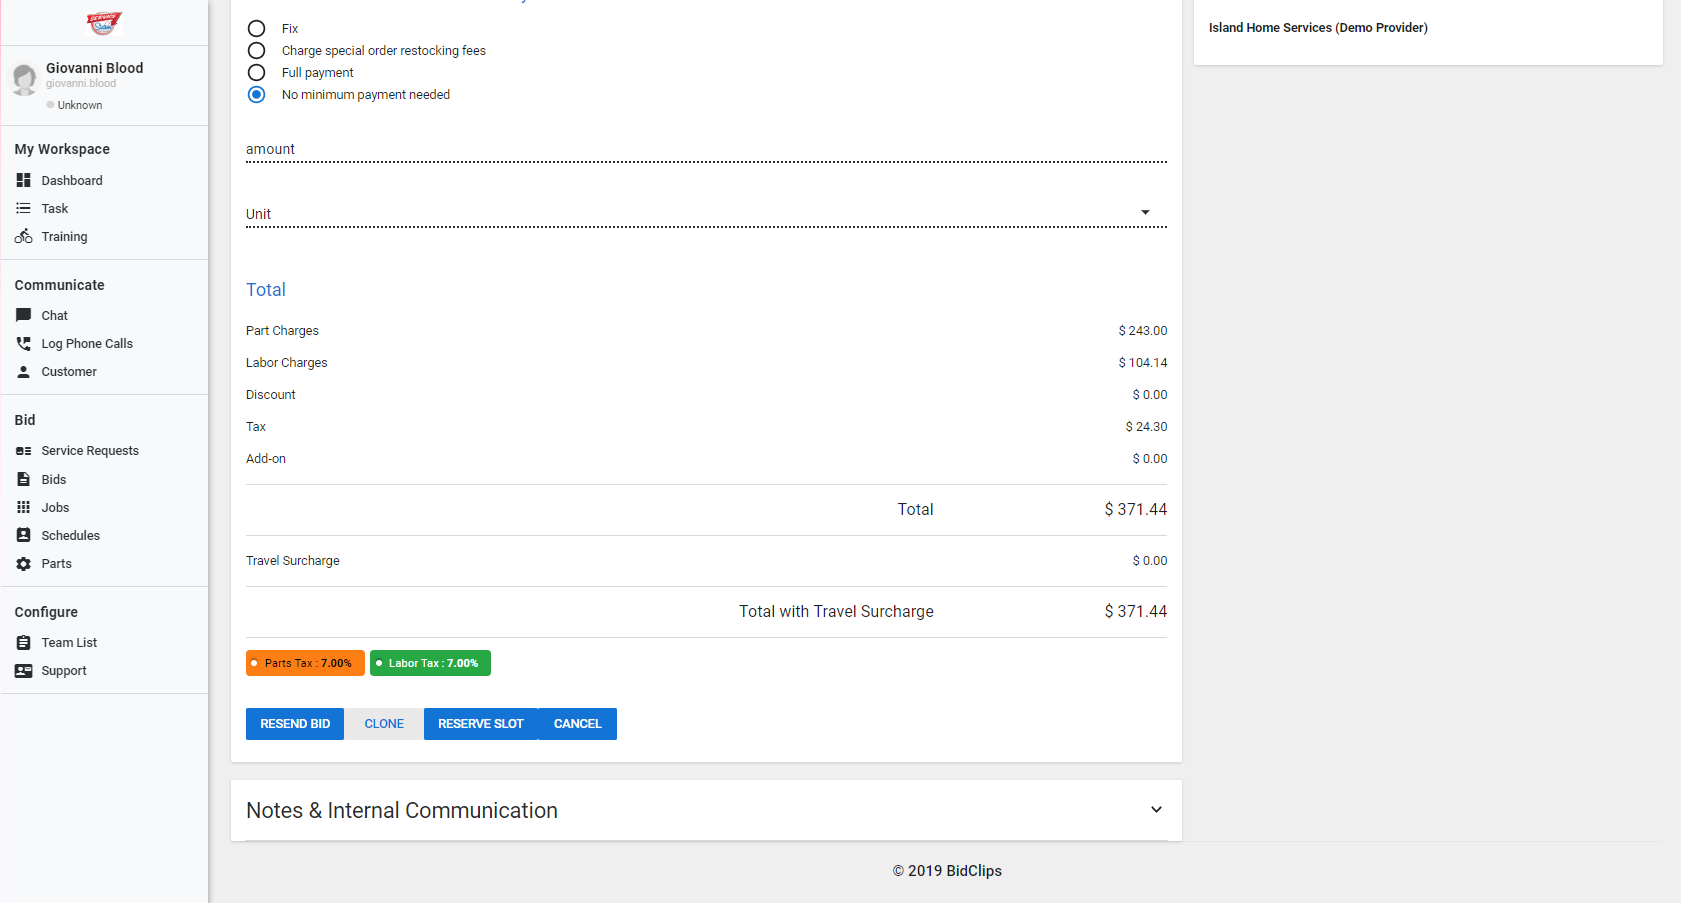This screenshot has height=903, width=1681.
Task: Click the Jobs grid icon
Action: [x=23, y=507]
